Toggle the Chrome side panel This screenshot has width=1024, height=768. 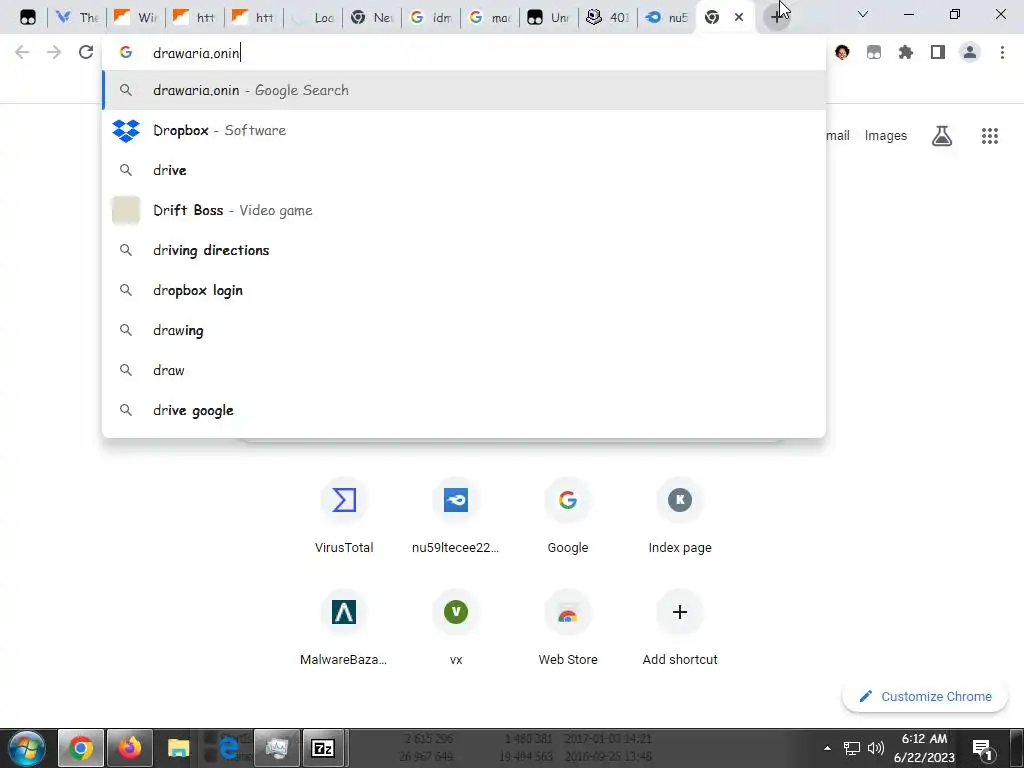pos(938,52)
